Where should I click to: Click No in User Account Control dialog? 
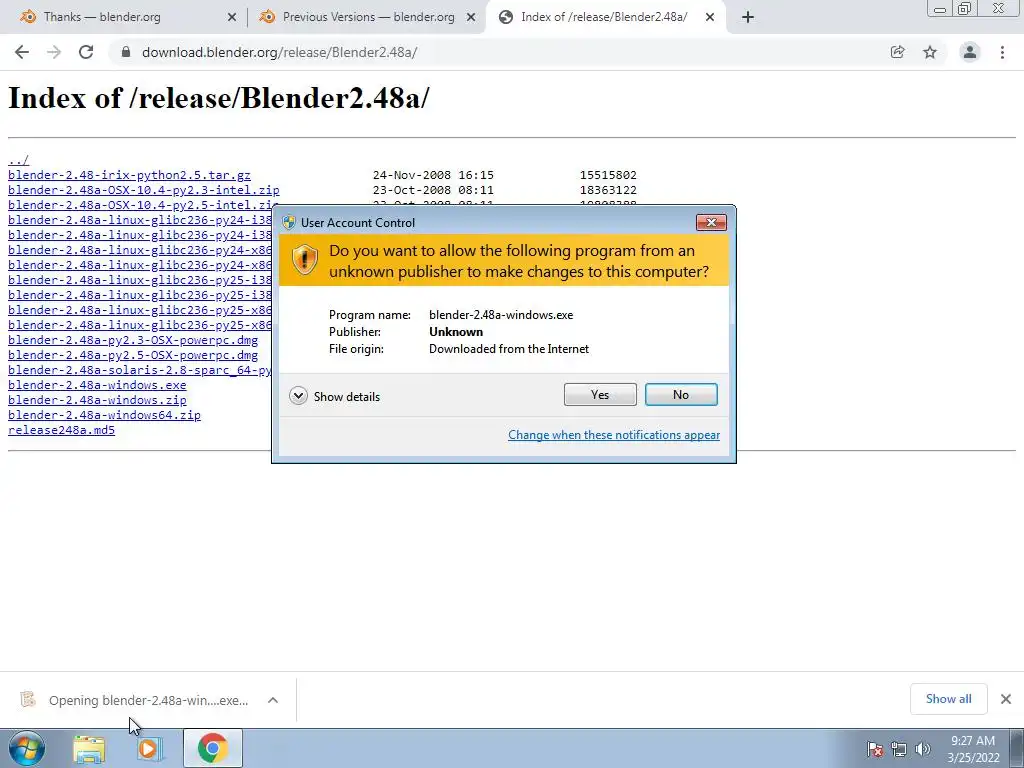[680, 394]
